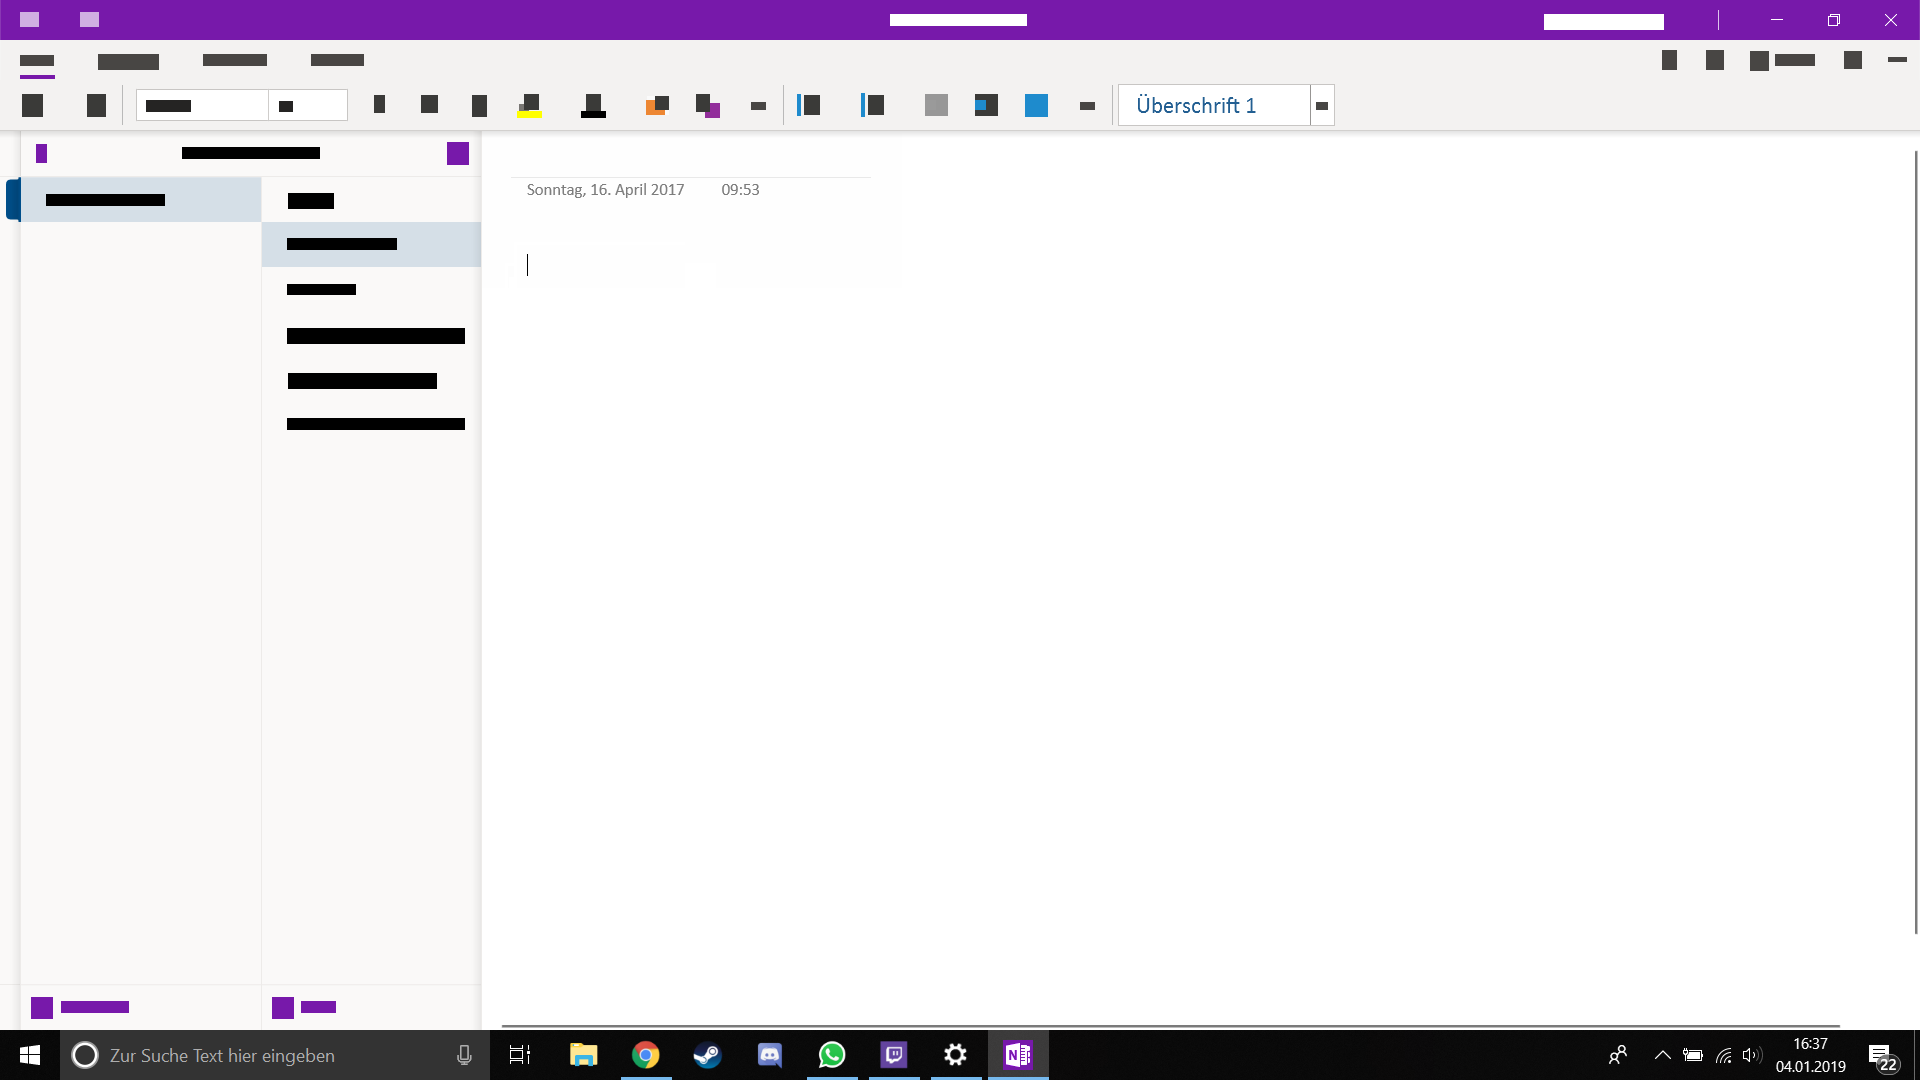This screenshot has width=1920, height=1080.
Task: Switch to the Start ribbon tab
Action: 37,61
